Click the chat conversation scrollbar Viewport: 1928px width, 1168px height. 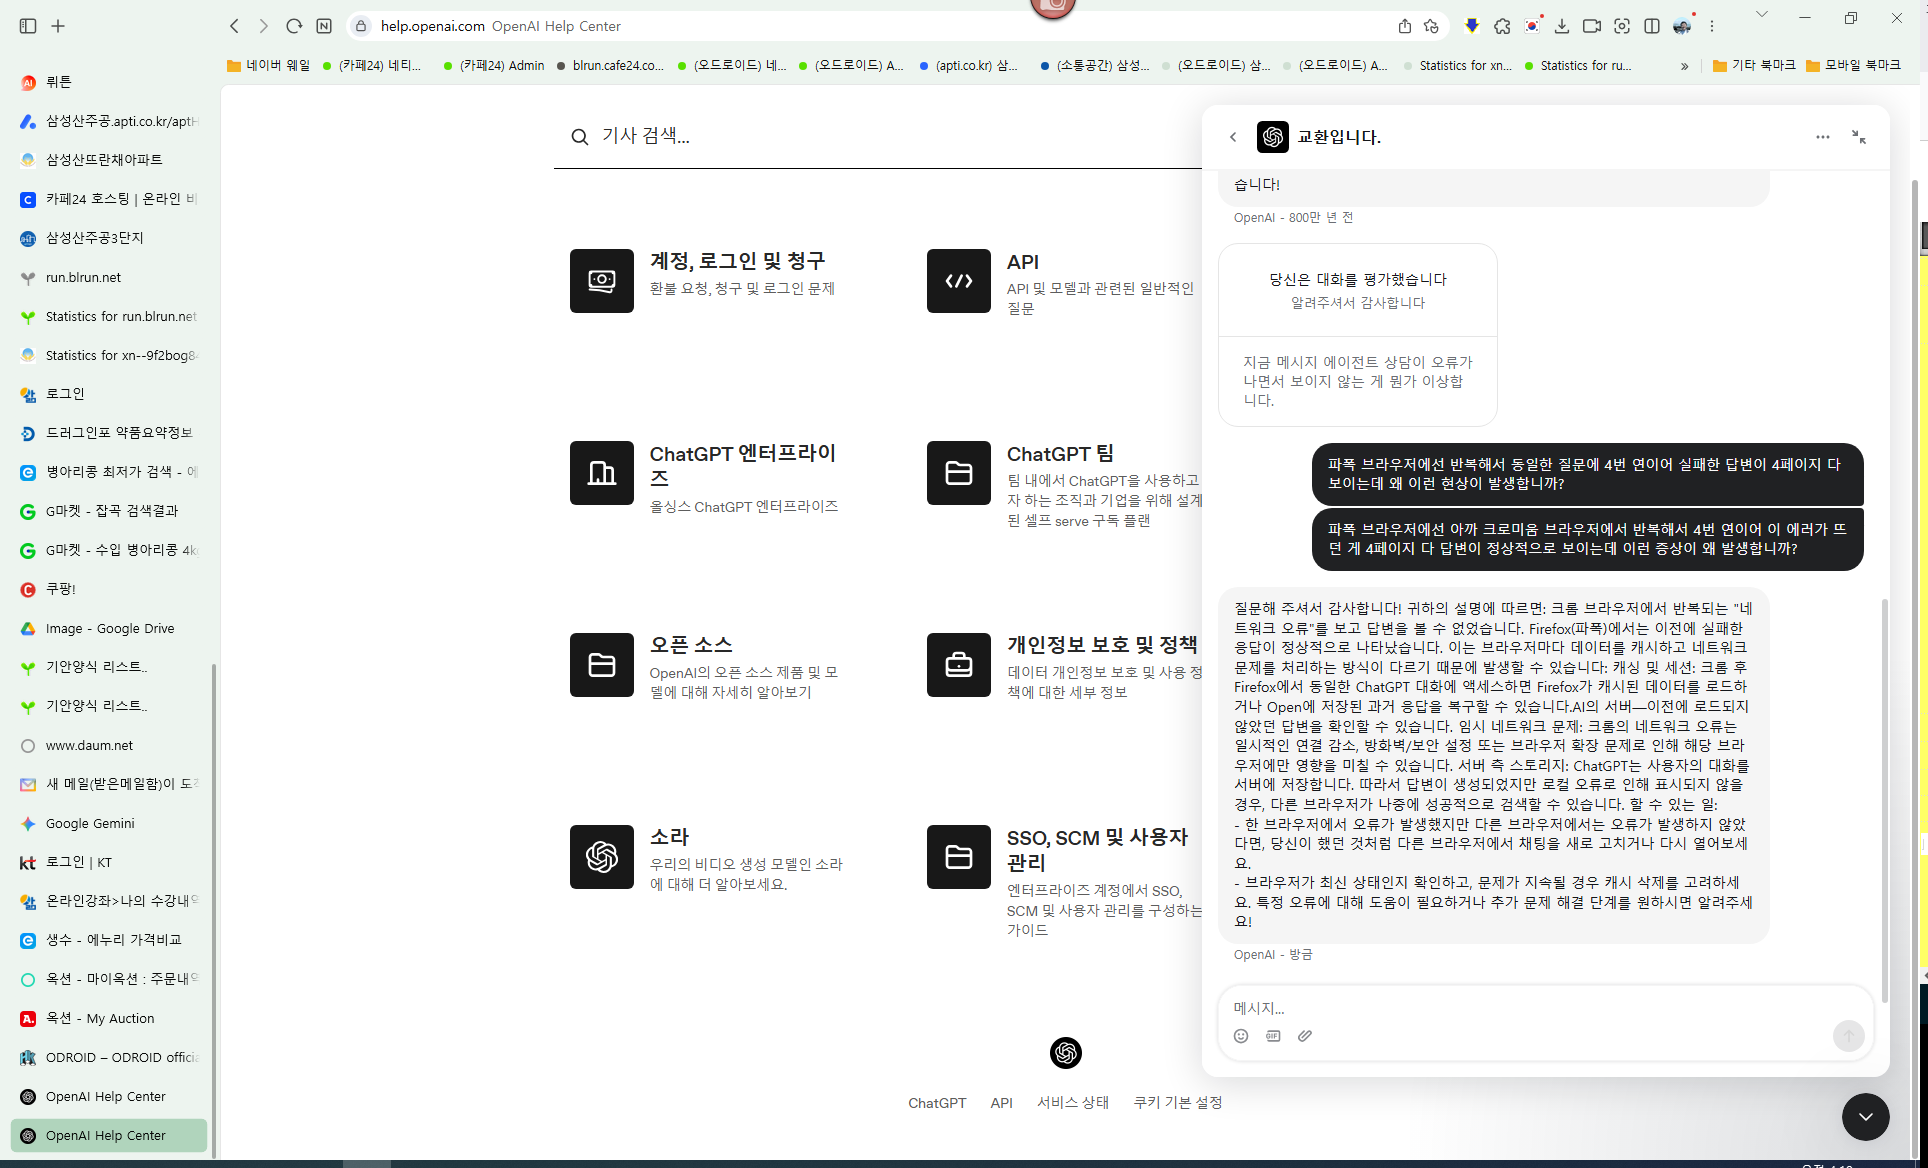pyautogui.click(x=1885, y=800)
